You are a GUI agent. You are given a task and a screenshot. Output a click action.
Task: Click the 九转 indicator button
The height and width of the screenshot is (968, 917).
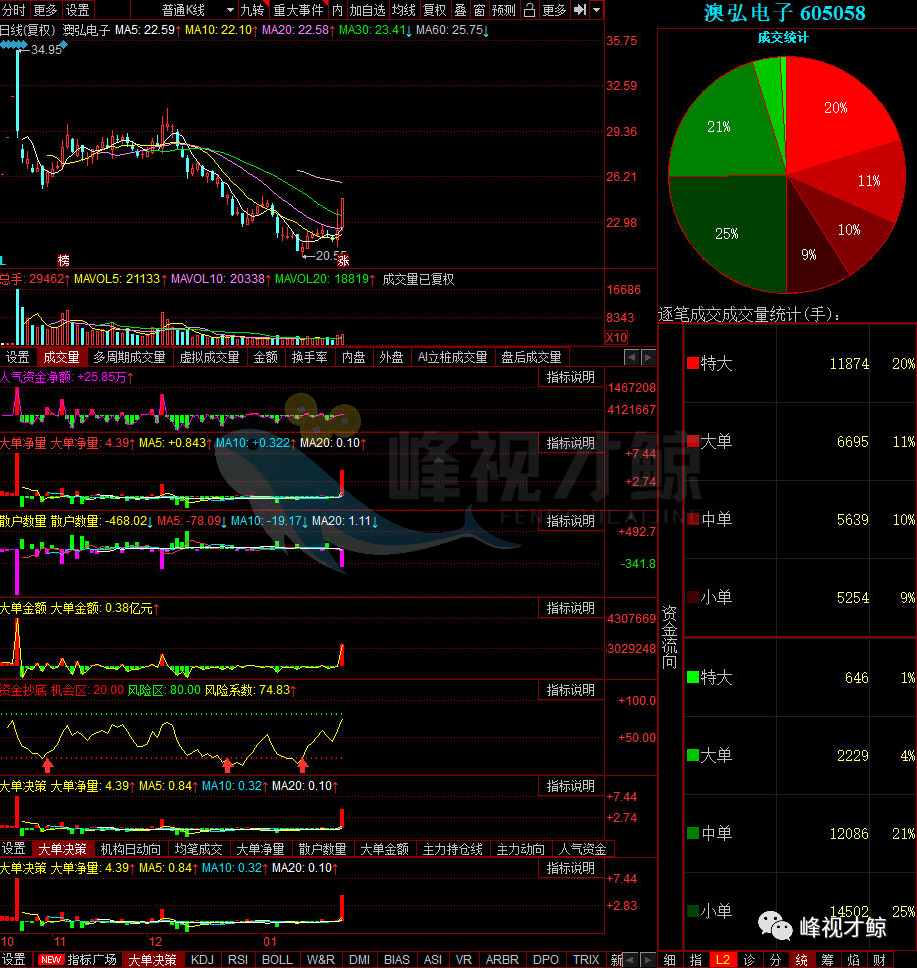tap(252, 10)
